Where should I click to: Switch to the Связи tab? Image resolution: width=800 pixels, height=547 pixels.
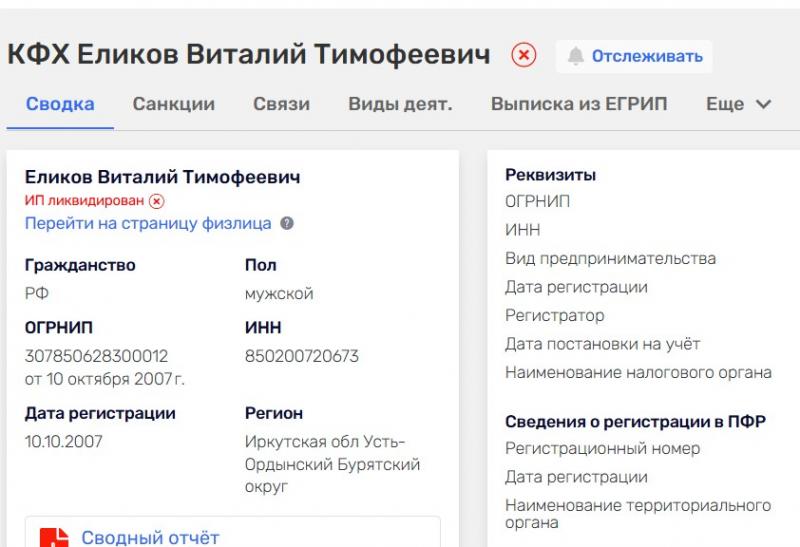(282, 104)
